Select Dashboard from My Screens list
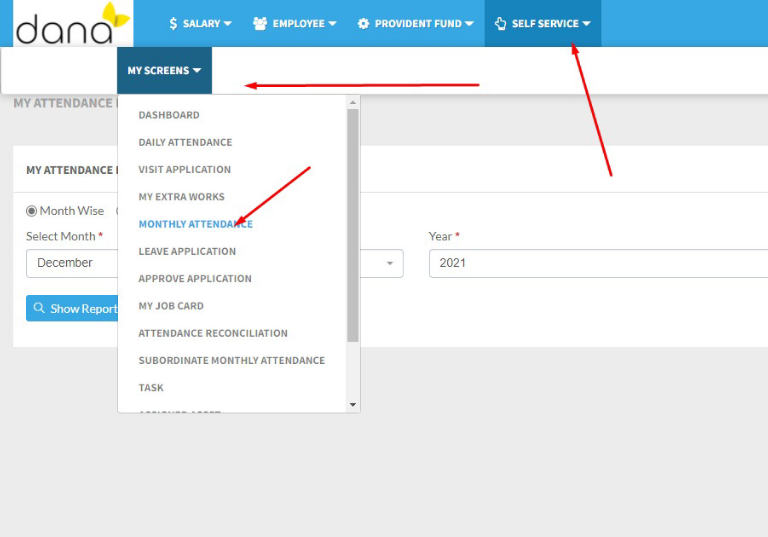 click(x=169, y=115)
